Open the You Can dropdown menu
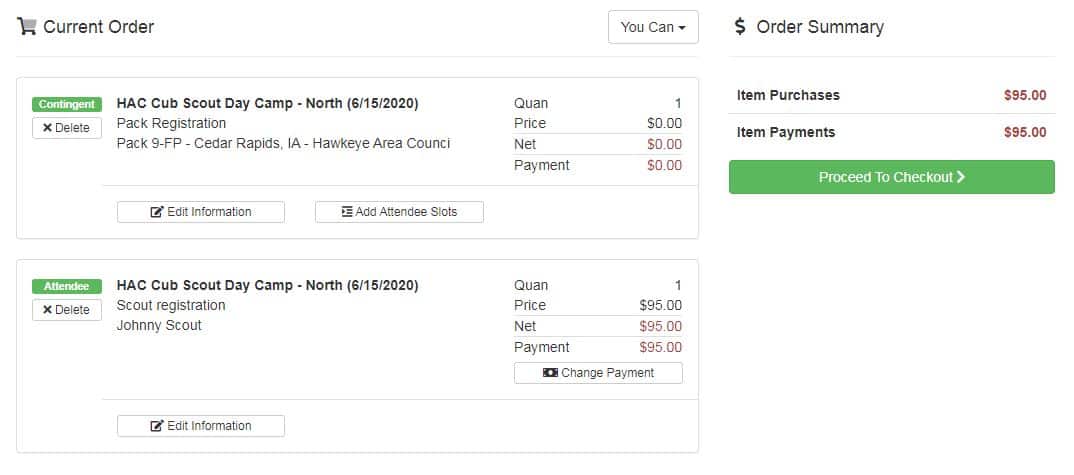The height and width of the screenshot is (475, 1074). 653,27
